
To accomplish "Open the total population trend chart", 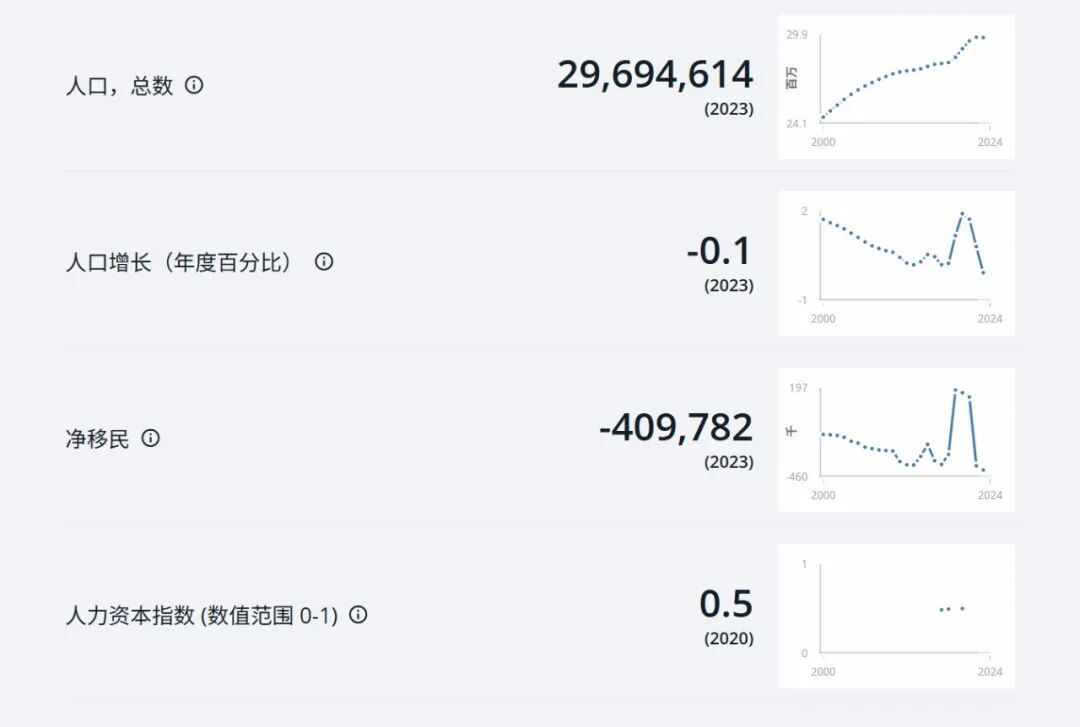I will click(x=896, y=87).
